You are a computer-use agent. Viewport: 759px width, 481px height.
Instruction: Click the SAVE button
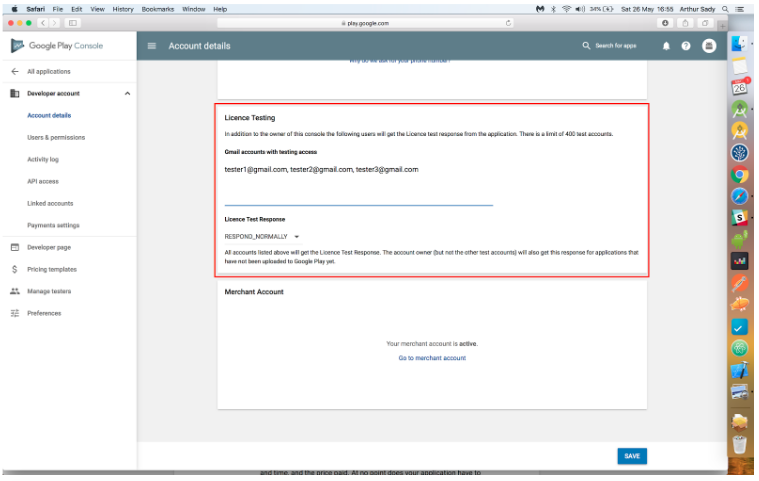point(631,456)
